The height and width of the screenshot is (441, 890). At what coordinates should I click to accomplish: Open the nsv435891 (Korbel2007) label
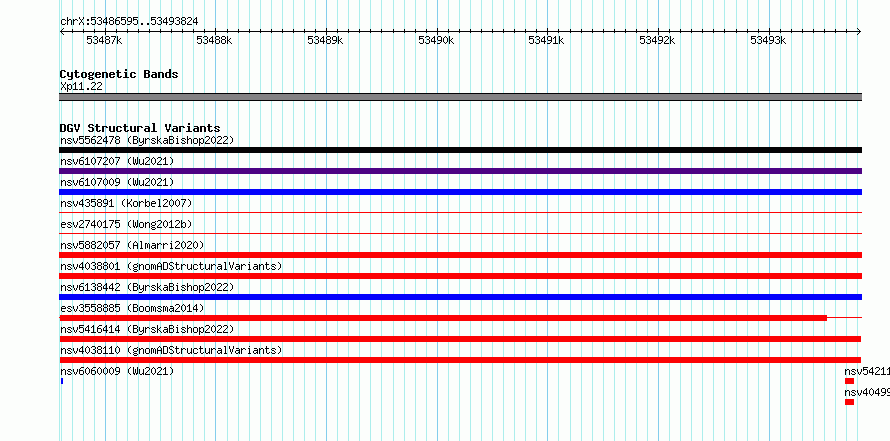tap(126, 203)
